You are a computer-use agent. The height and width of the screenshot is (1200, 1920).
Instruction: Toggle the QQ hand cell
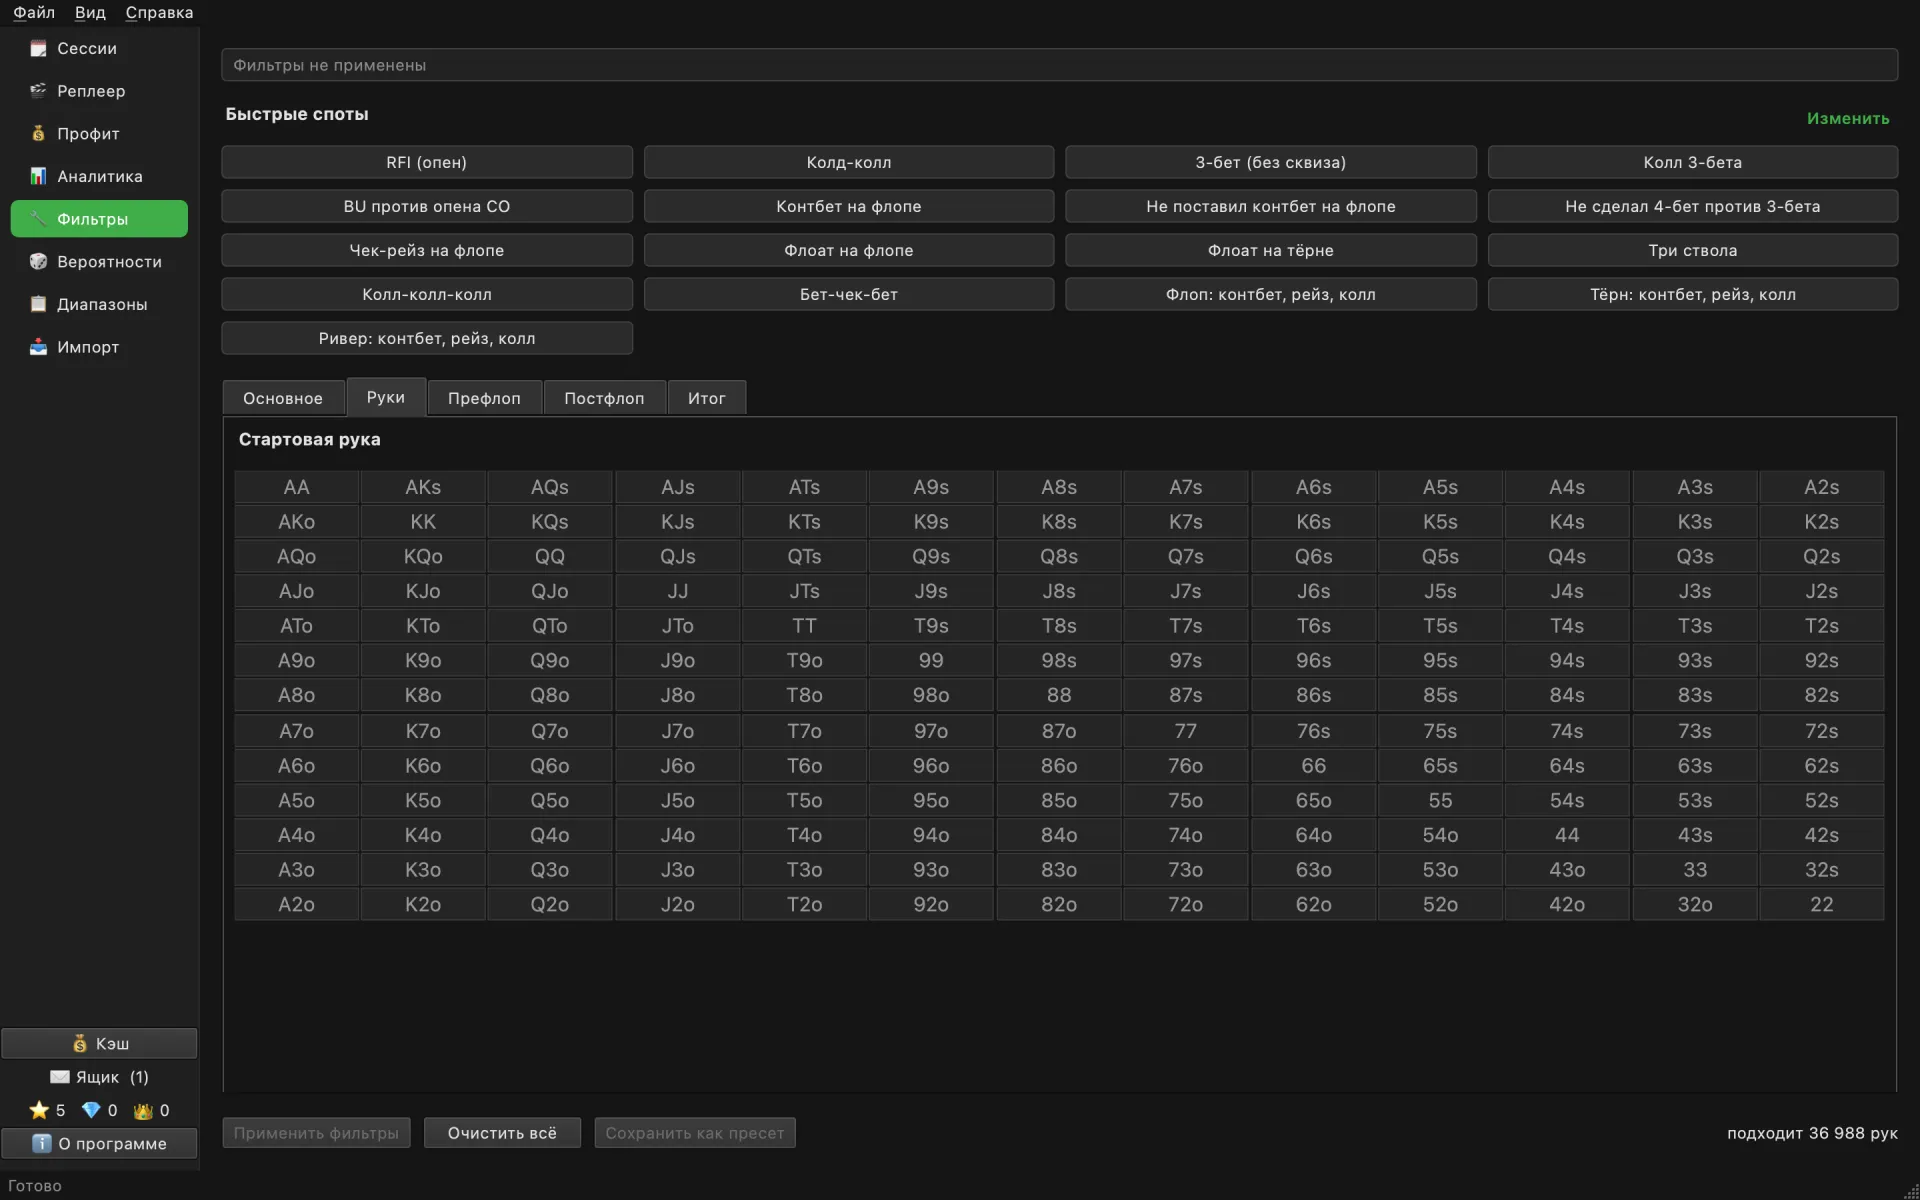point(550,556)
